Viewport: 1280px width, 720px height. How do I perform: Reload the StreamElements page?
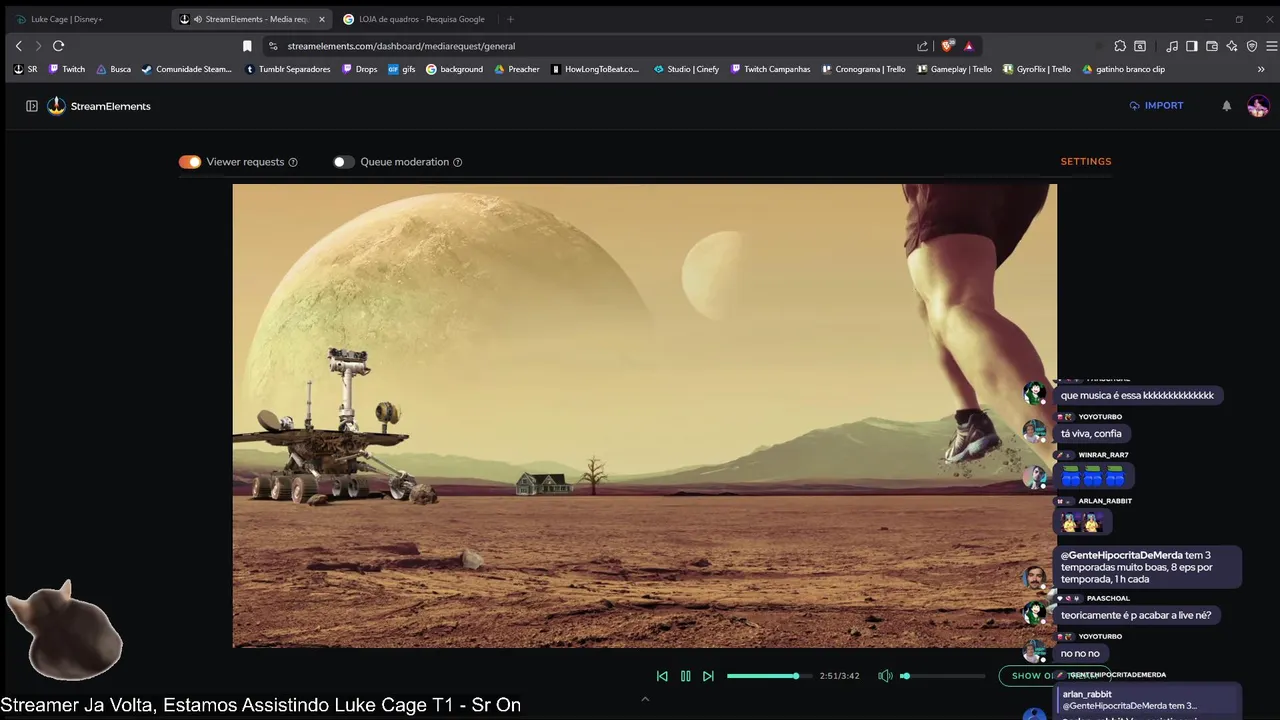[x=58, y=46]
